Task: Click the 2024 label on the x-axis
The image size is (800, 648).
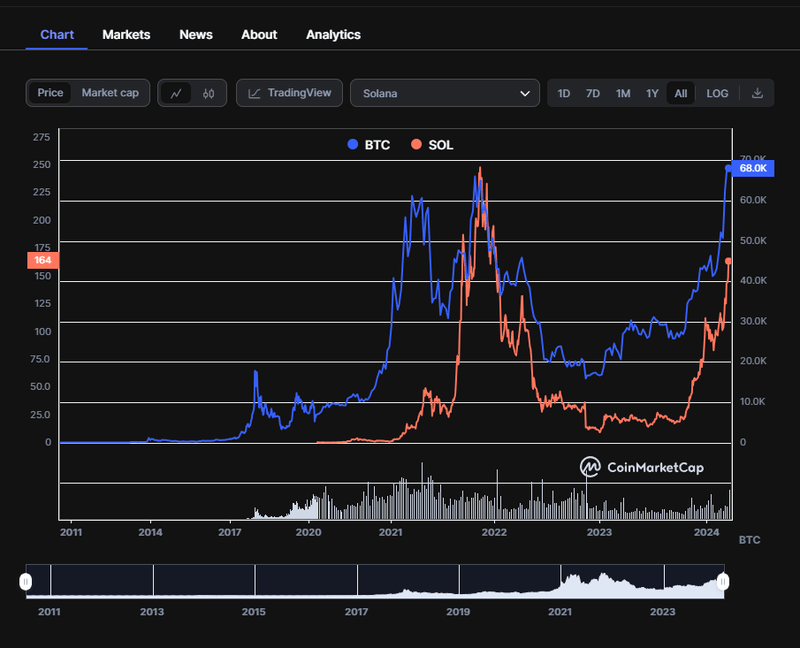Action: [706, 532]
